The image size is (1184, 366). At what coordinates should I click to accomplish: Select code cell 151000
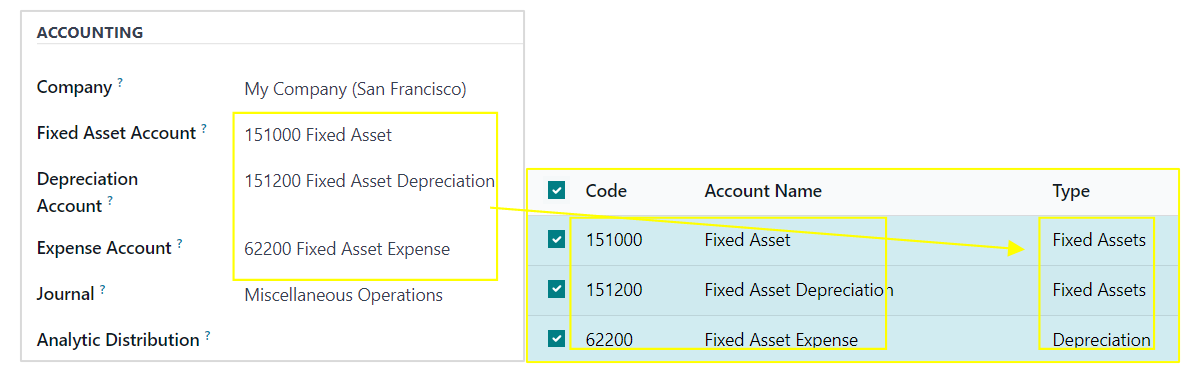614,240
